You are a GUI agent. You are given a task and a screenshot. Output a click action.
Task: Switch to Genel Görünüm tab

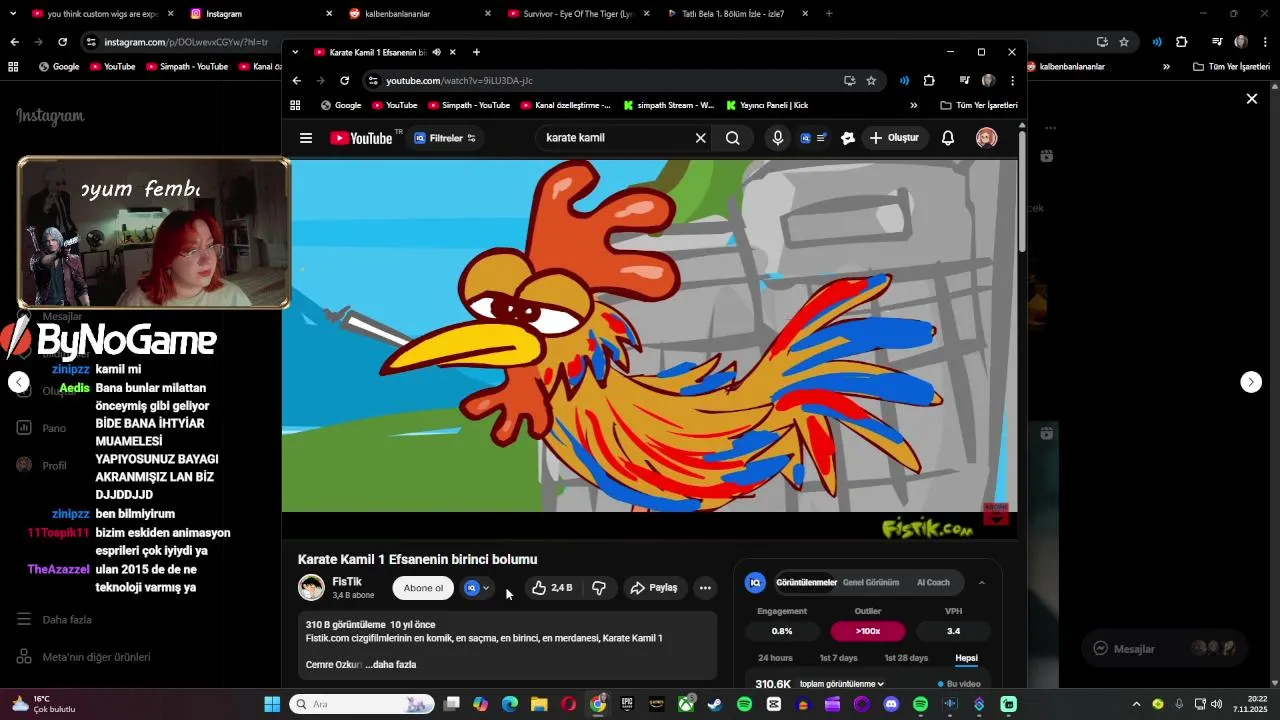click(x=871, y=583)
